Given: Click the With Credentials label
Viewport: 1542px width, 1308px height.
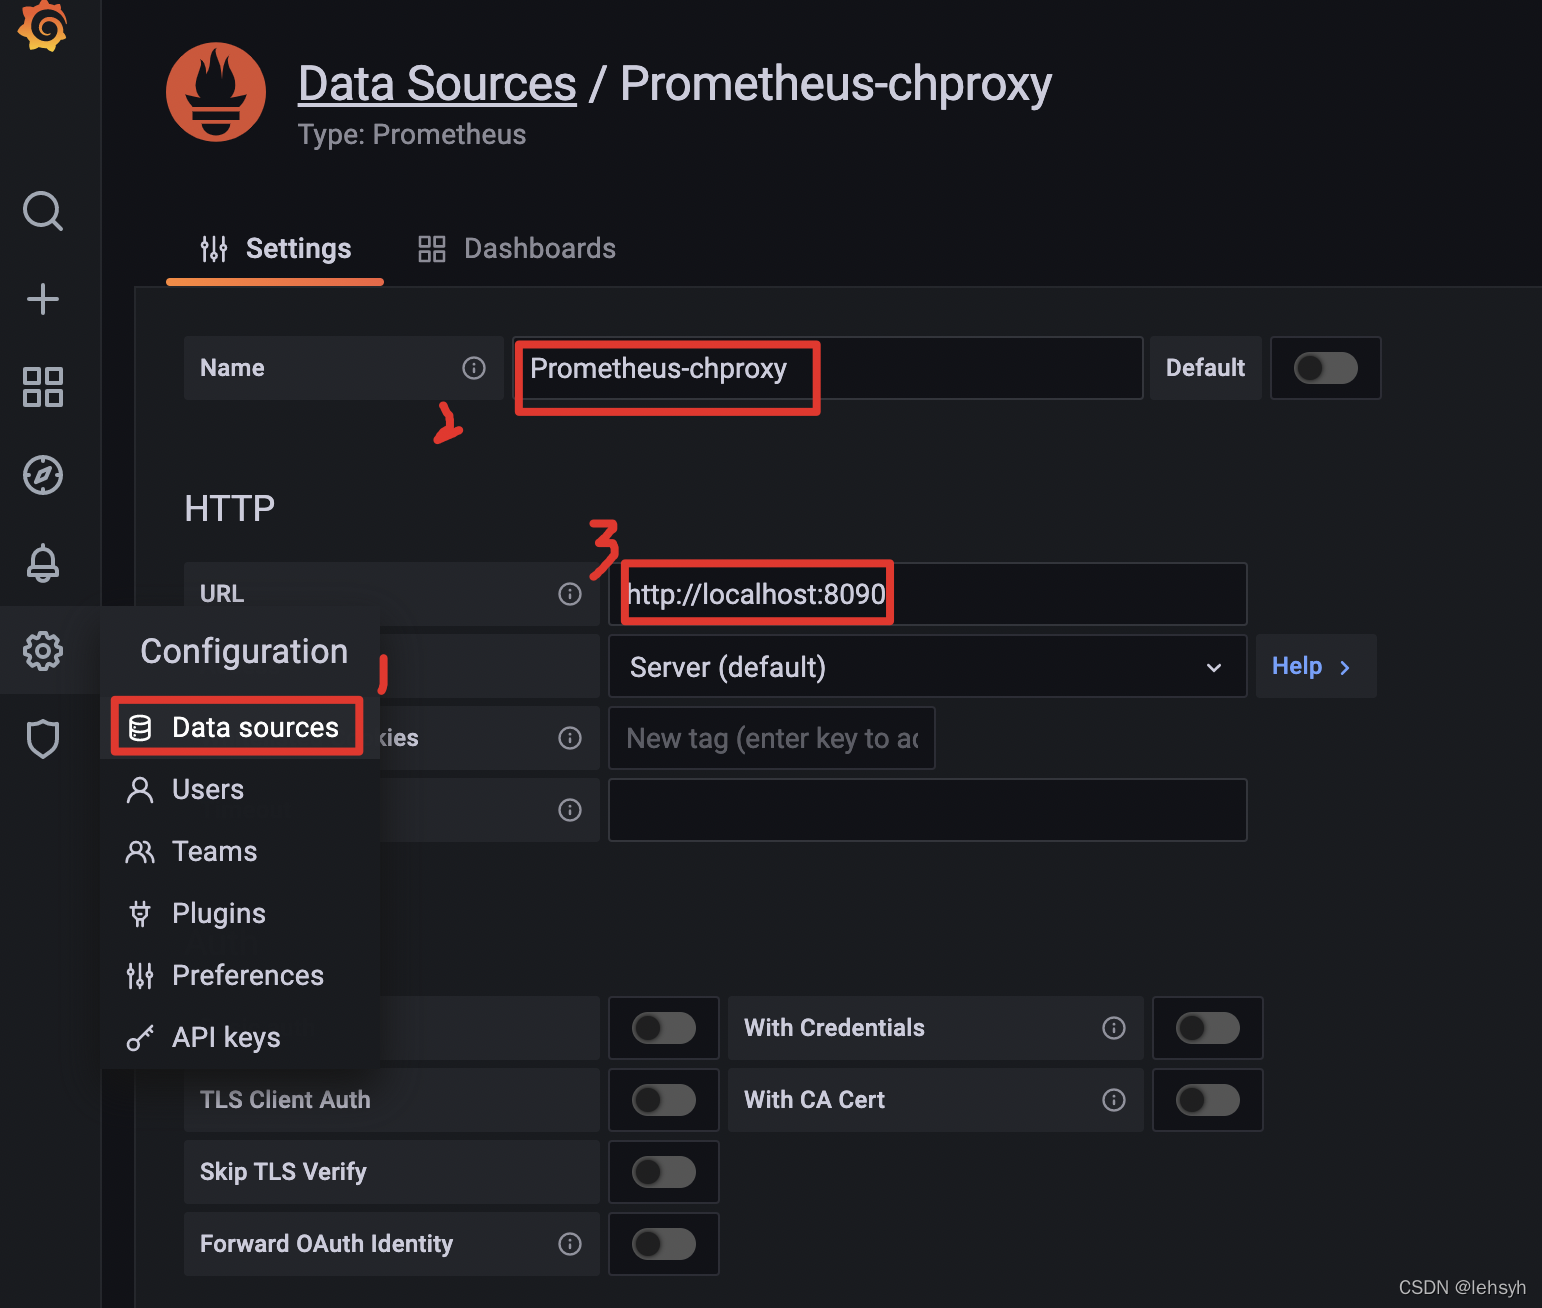Looking at the screenshot, I should (834, 1028).
